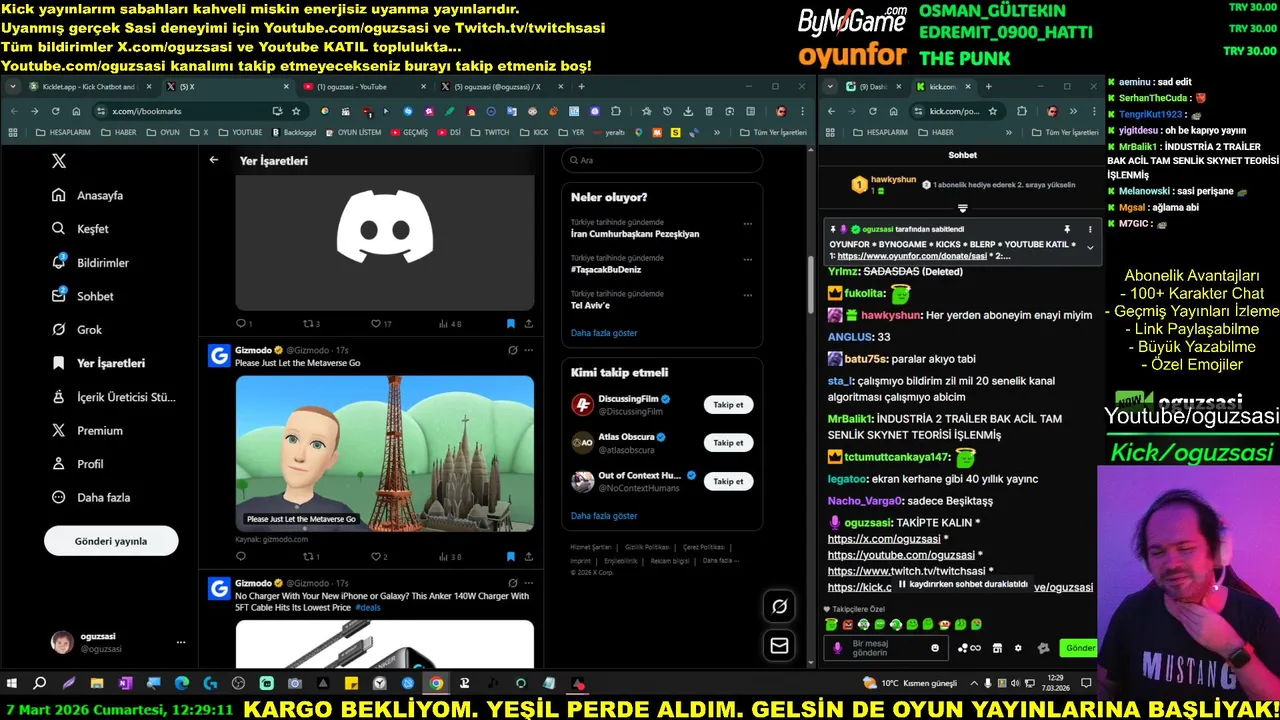Share the Discord post
The image size is (1280, 720).
coord(528,324)
